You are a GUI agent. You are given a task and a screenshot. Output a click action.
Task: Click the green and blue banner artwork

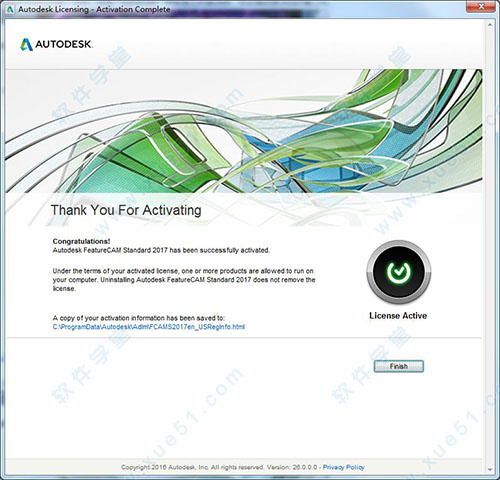click(x=244, y=131)
